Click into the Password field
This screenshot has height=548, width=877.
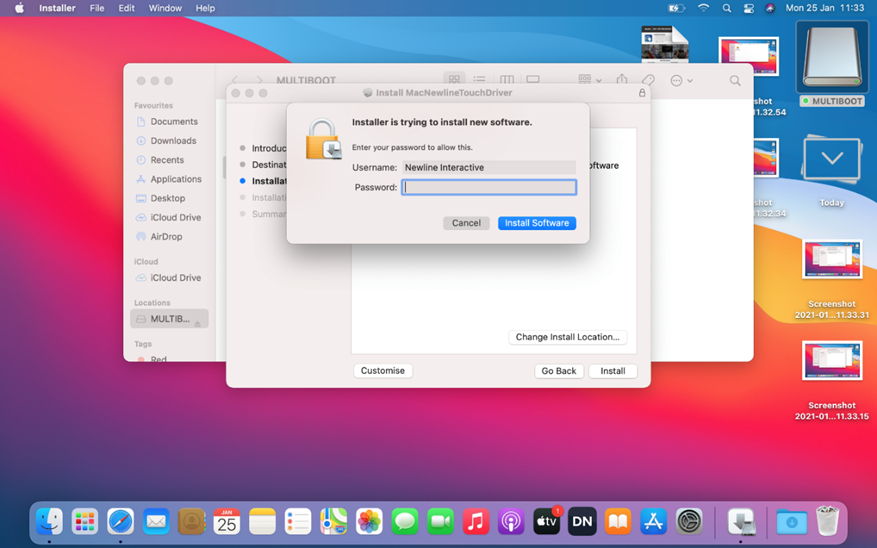pyautogui.click(x=489, y=187)
